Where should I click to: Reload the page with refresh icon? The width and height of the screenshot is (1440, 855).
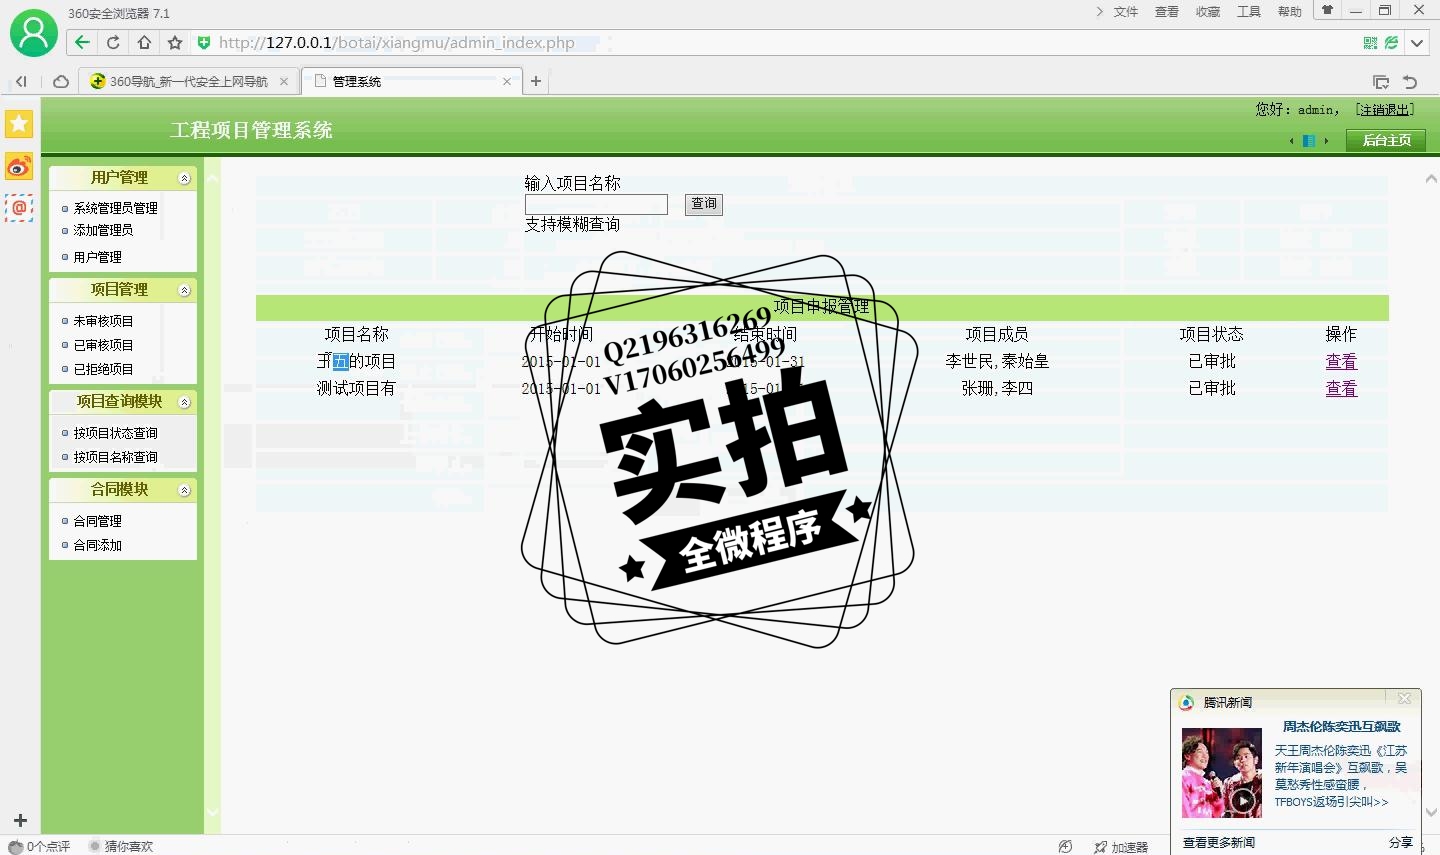[x=113, y=42]
